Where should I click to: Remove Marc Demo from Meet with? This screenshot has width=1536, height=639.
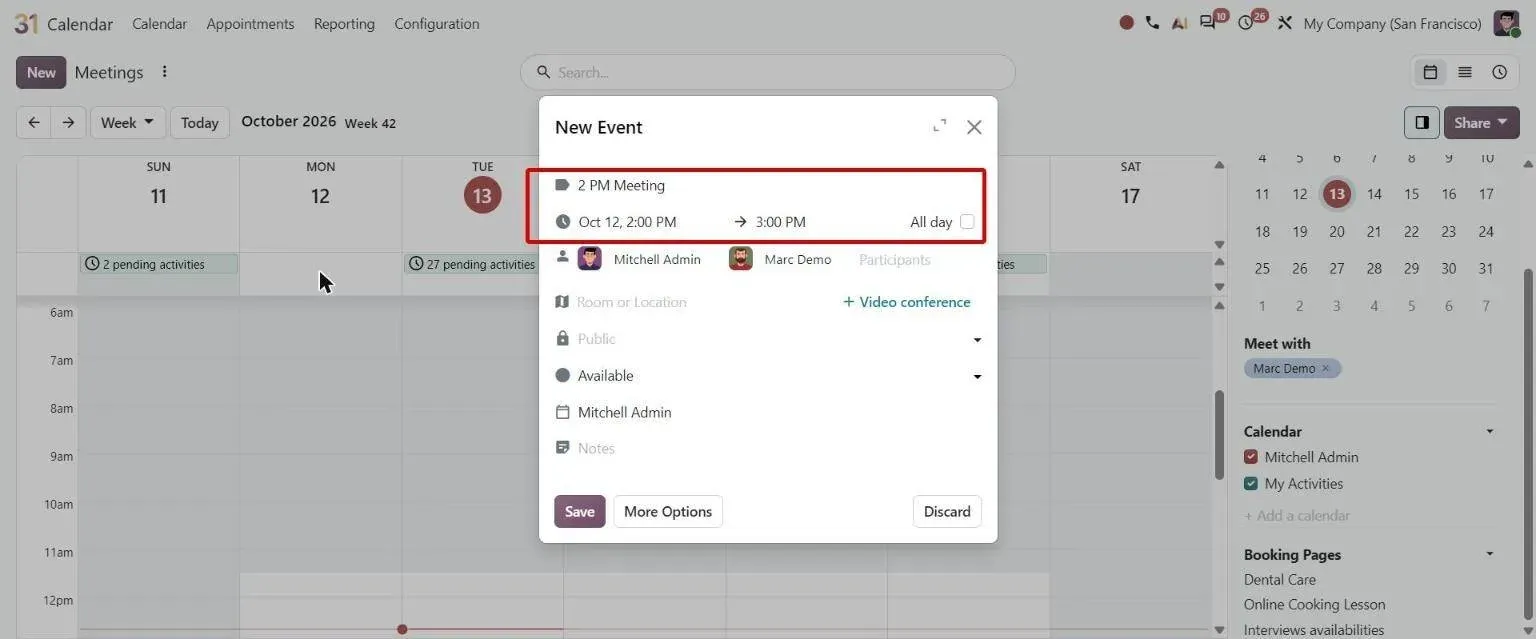pyautogui.click(x=1326, y=368)
